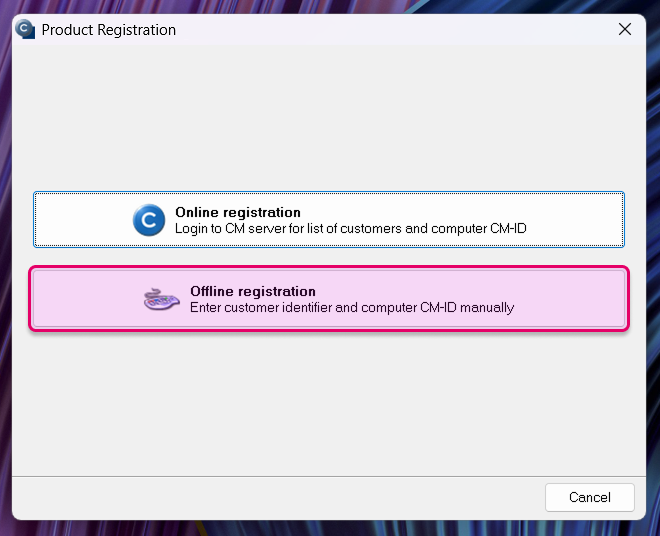Click blank space left of blue C icon
660x536 pixels.
click(84, 219)
